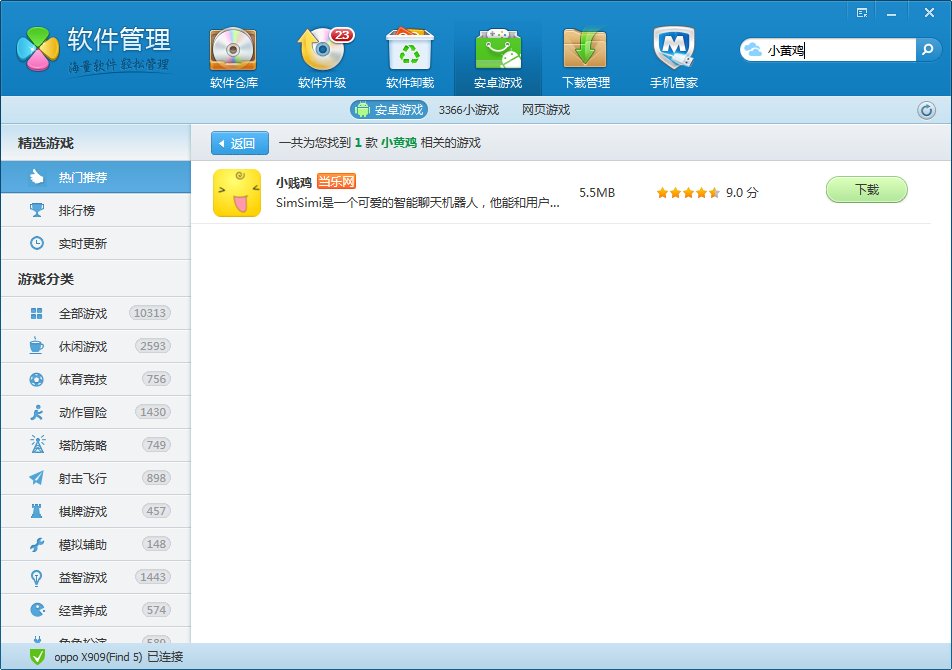952x670 pixels.
Task: Open the 软件卸载 recycle bin icon
Action: coord(409,57)
